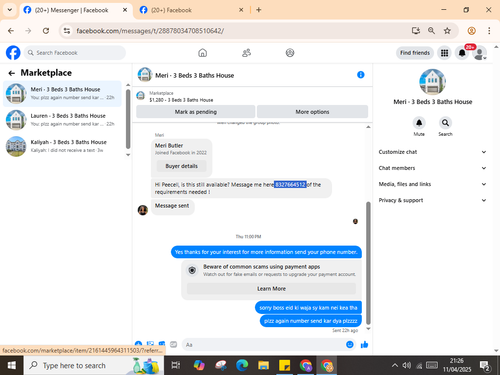Click Learn More about payment scams

tap(271, 289)
